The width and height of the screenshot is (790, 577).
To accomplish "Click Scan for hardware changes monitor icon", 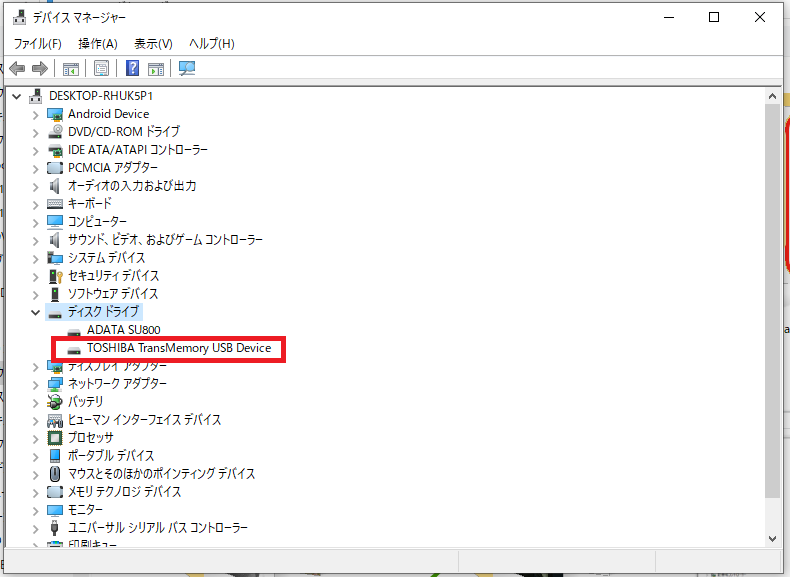I will click(187, 69).
